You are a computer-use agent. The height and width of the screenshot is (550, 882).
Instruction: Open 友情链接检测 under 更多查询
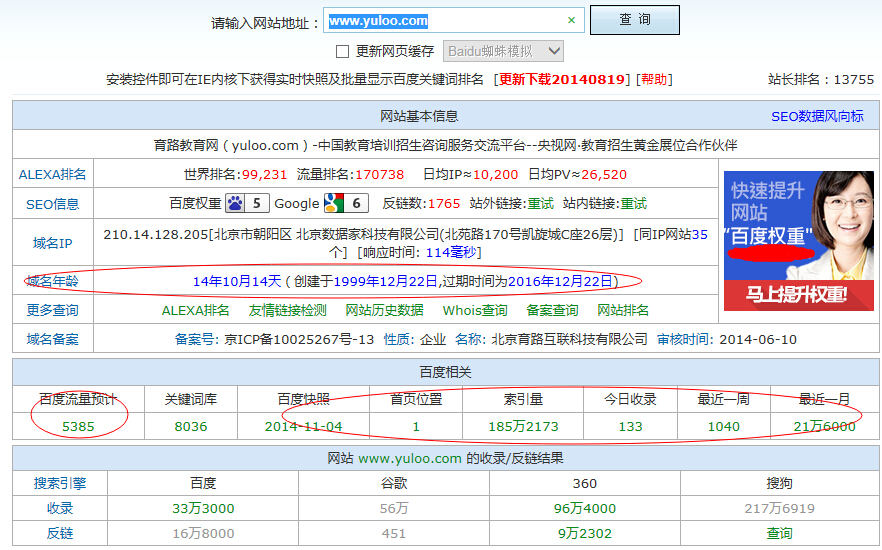coord(287,310)
